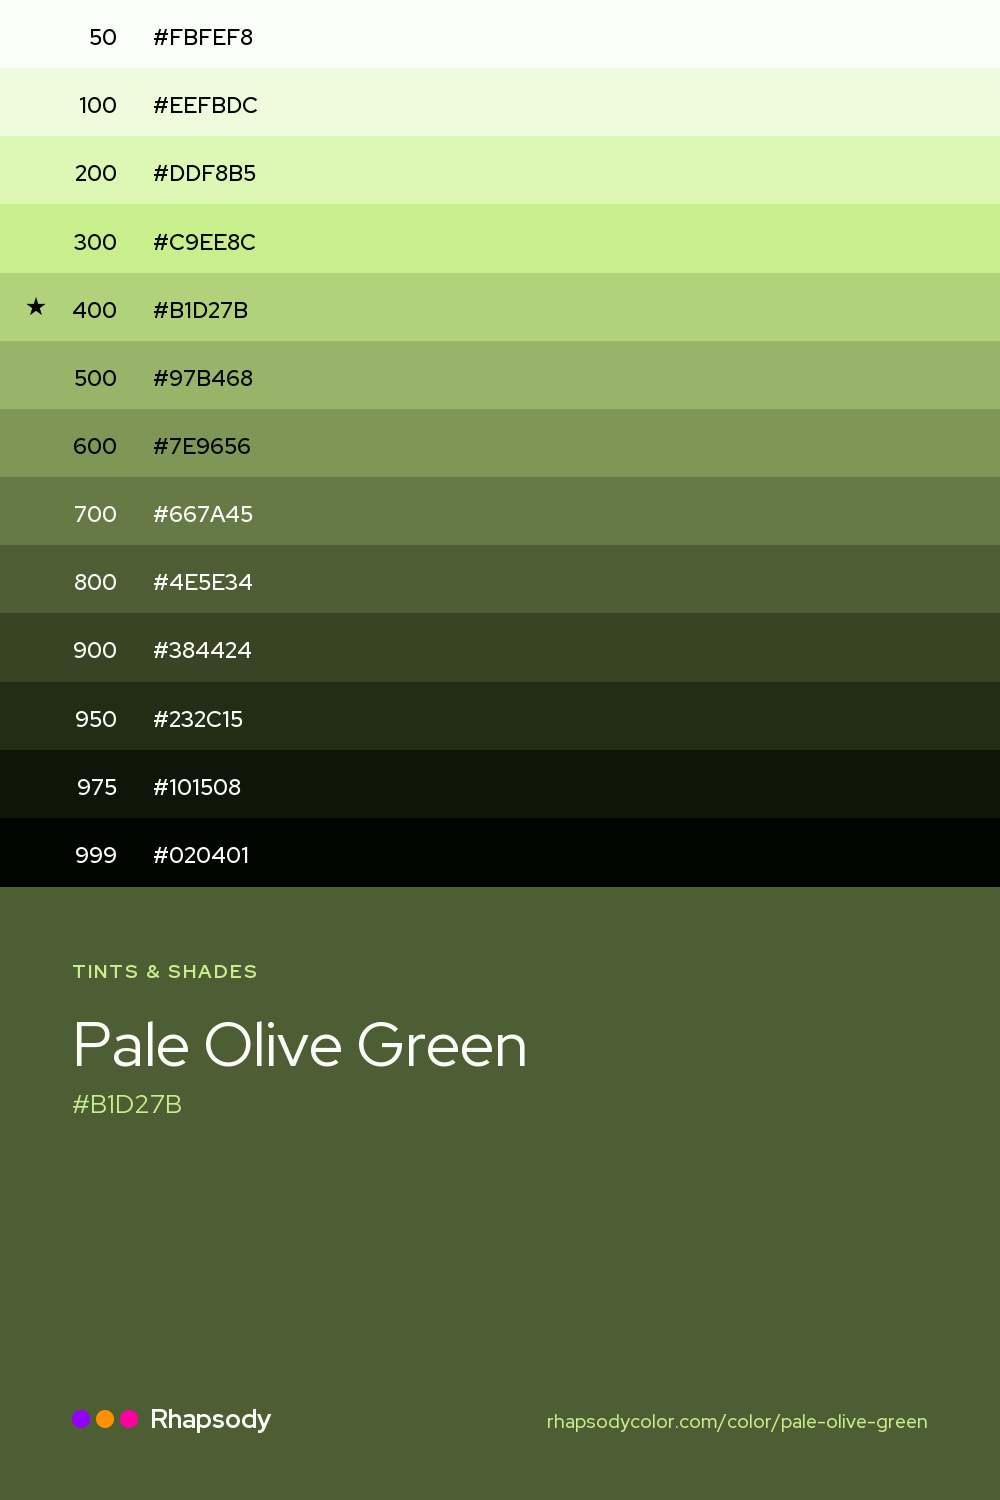Image resolution: width=1000 pixels, height=1500 pixels.
Task: Click the shade number 800 label
Action: 96,582
